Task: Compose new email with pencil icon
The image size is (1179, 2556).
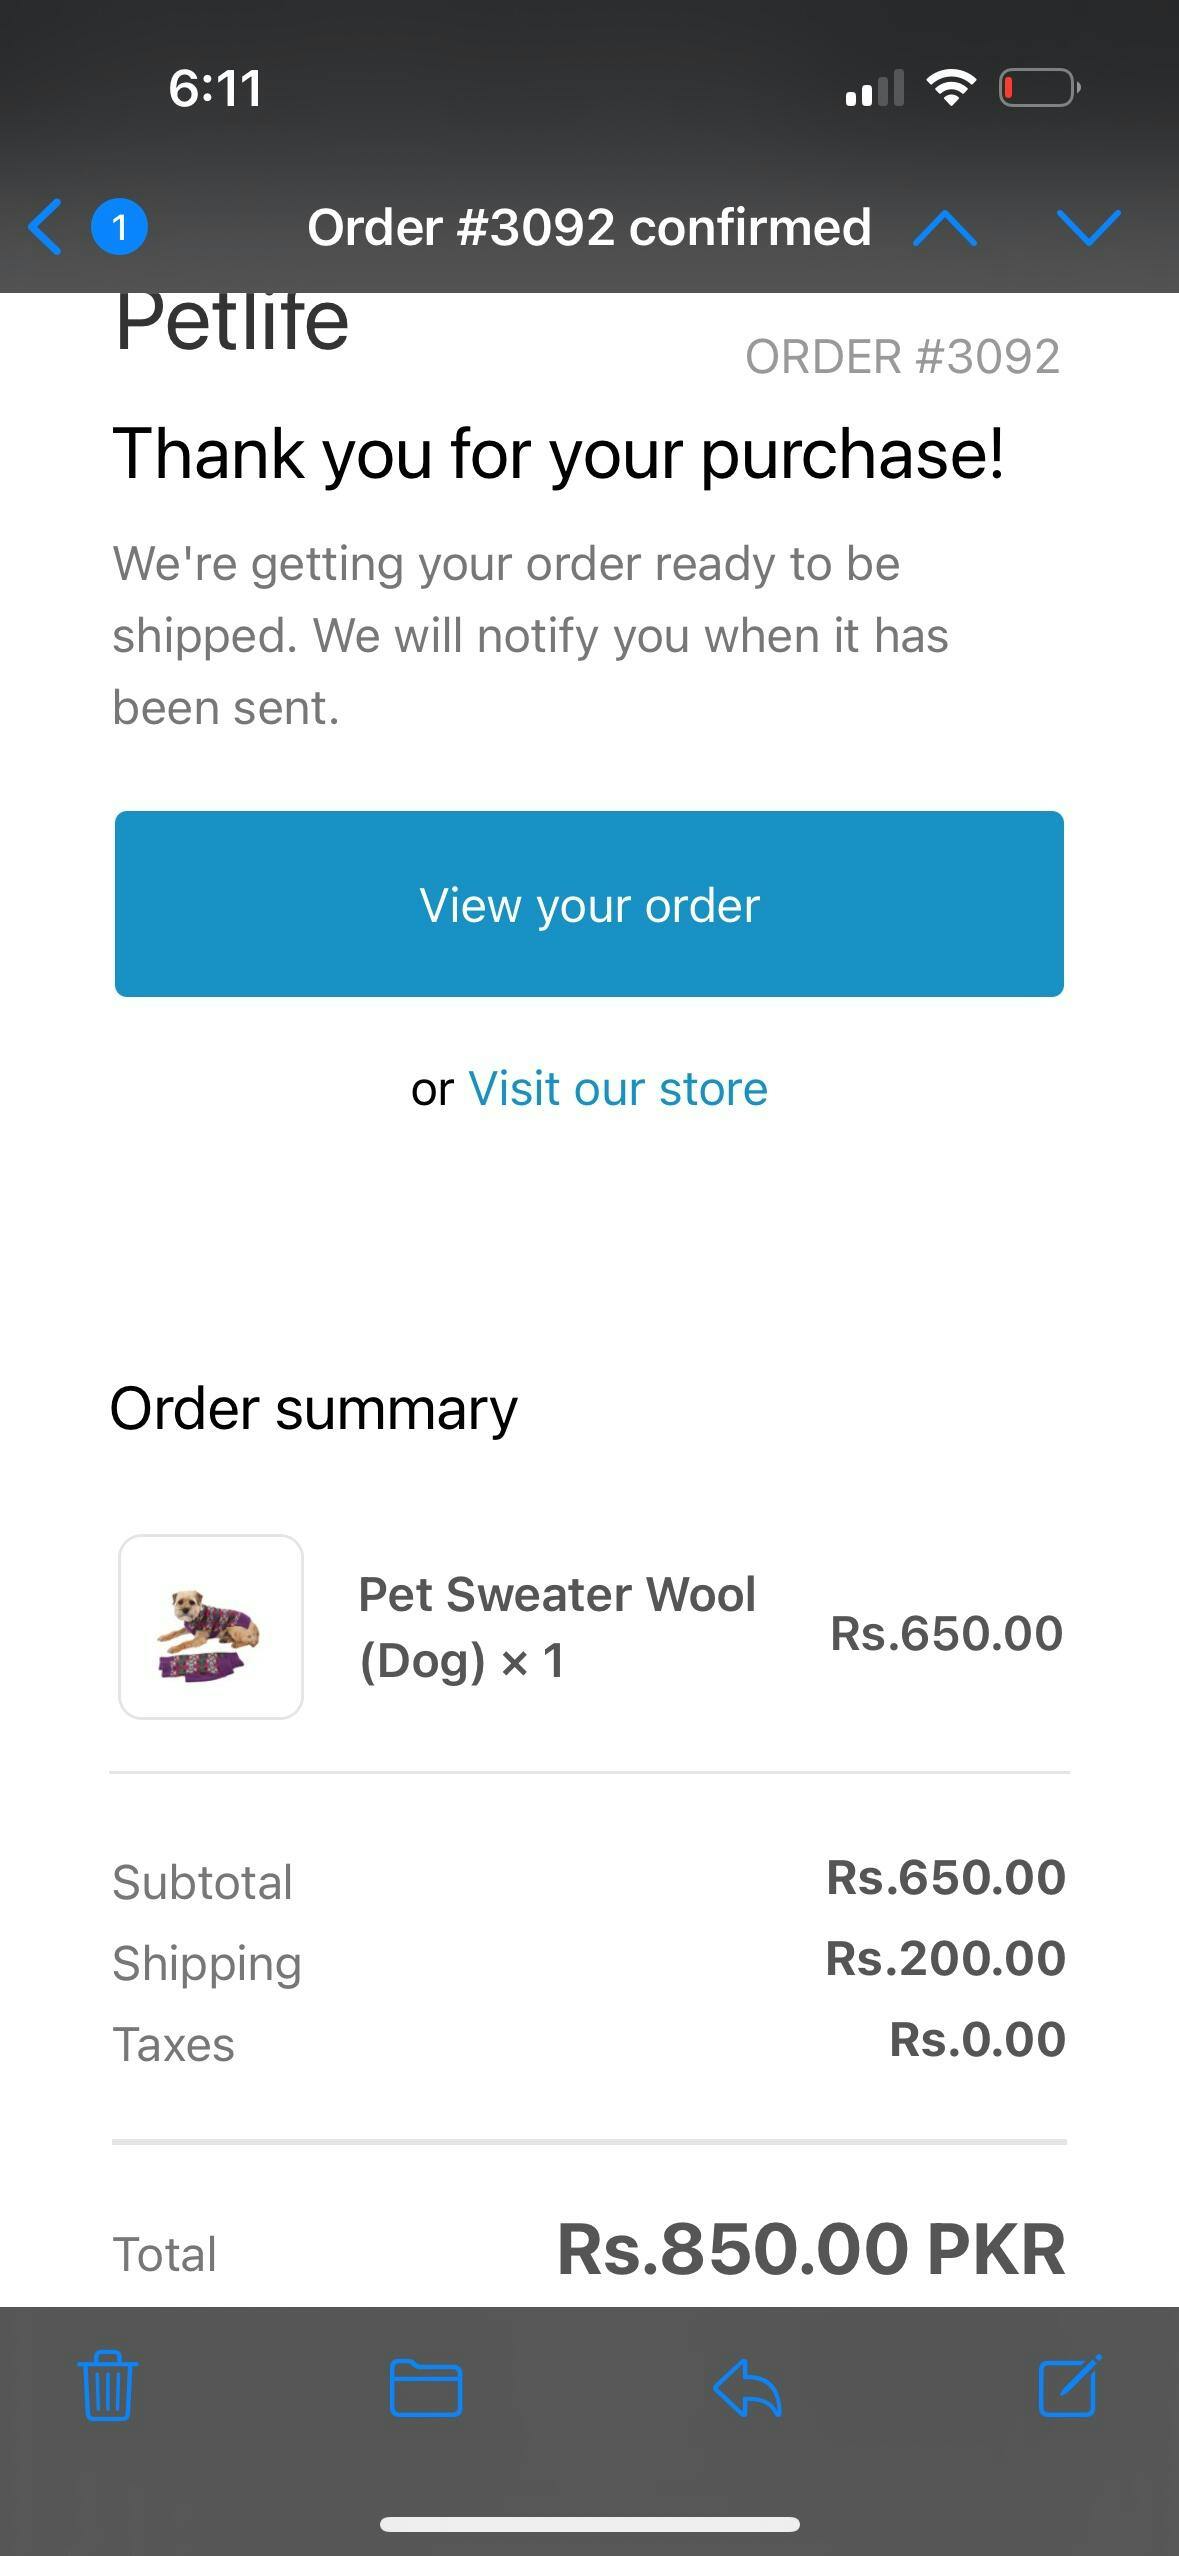Action: click(1069, 2385)
